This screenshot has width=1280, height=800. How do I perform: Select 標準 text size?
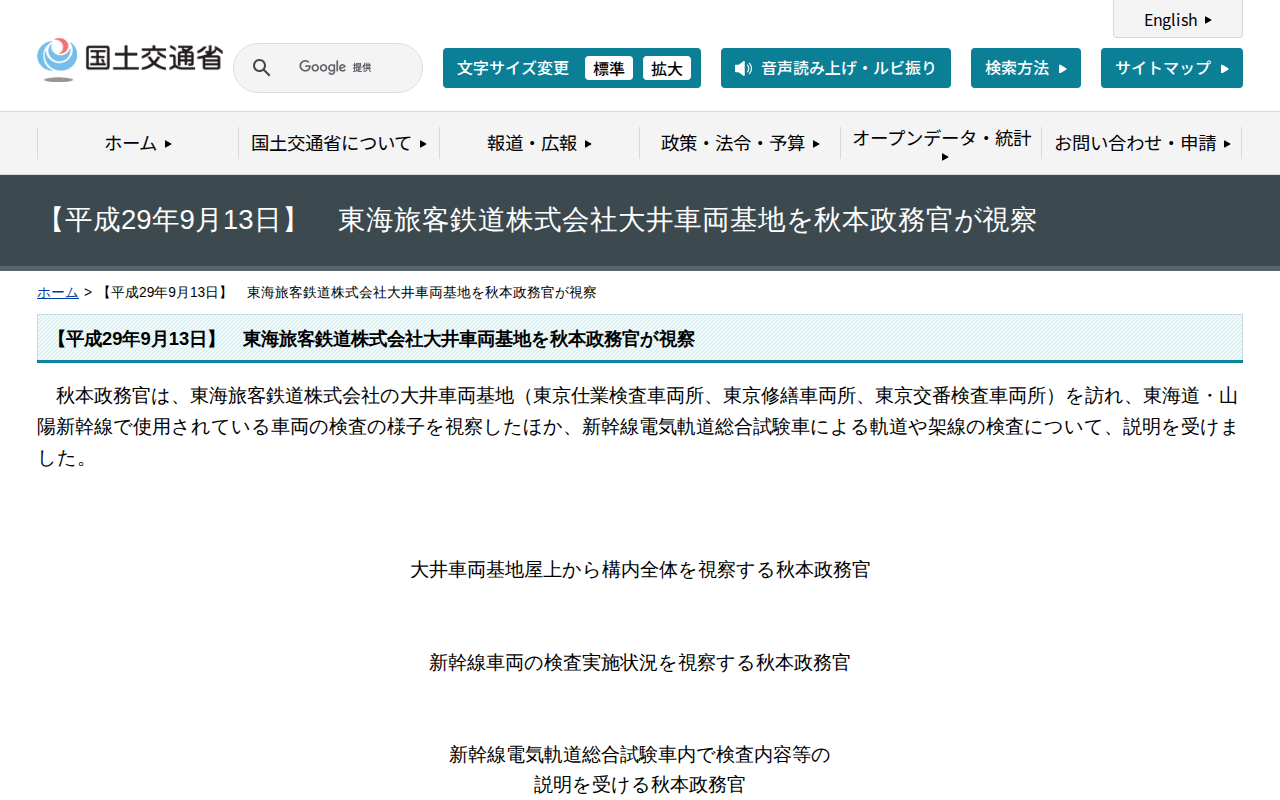(x=609, y=68)
